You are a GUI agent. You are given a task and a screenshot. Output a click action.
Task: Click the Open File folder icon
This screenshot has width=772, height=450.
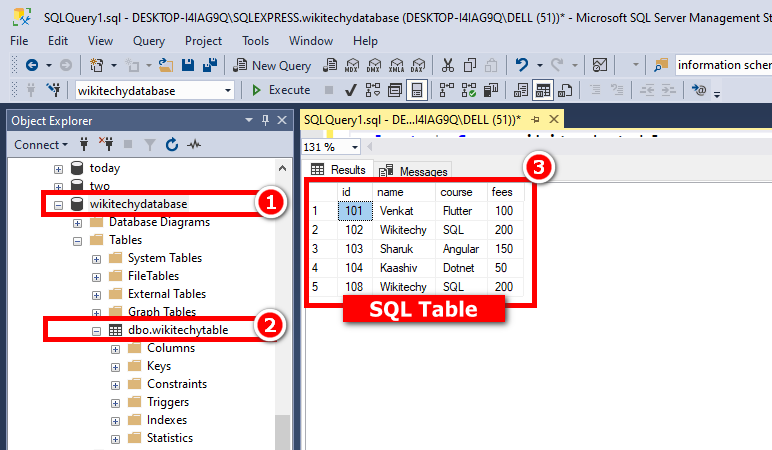click(x=166, y=65)
